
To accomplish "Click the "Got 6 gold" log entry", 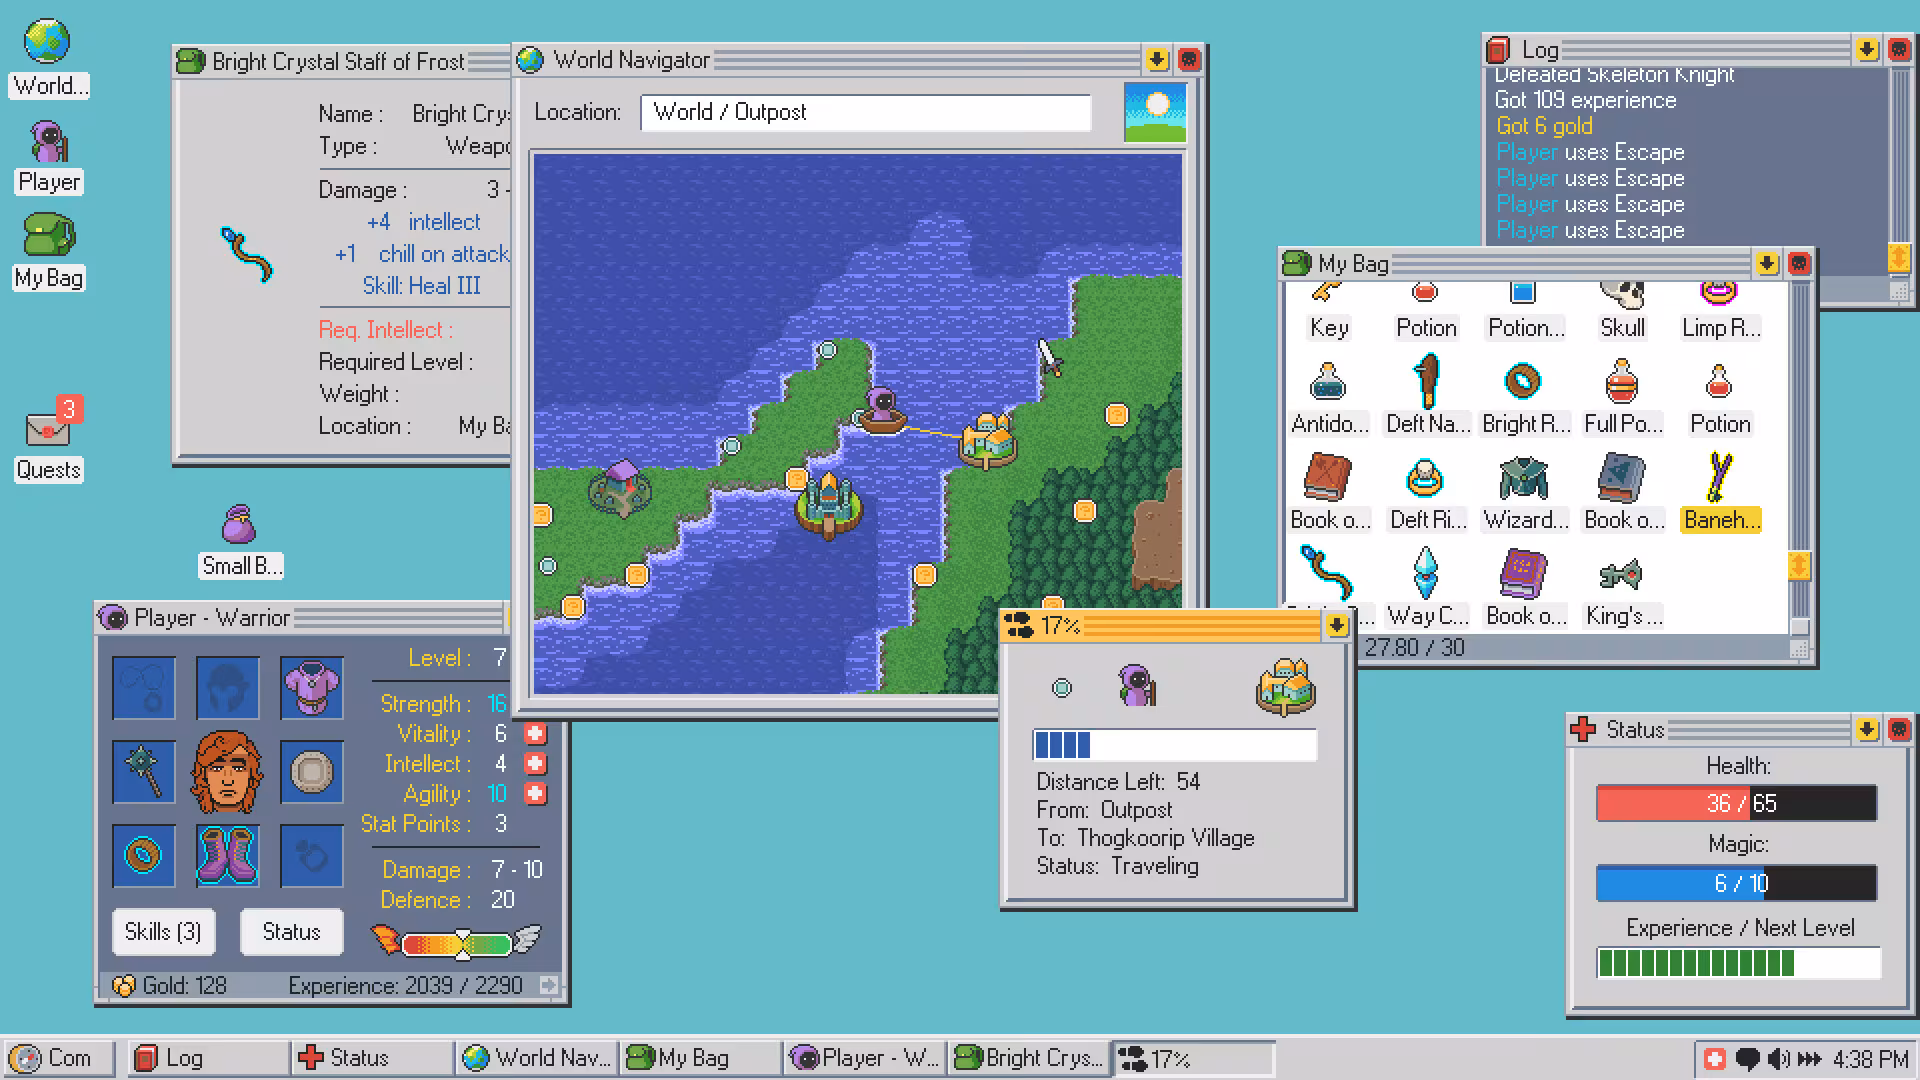I will click(1544, 126).
